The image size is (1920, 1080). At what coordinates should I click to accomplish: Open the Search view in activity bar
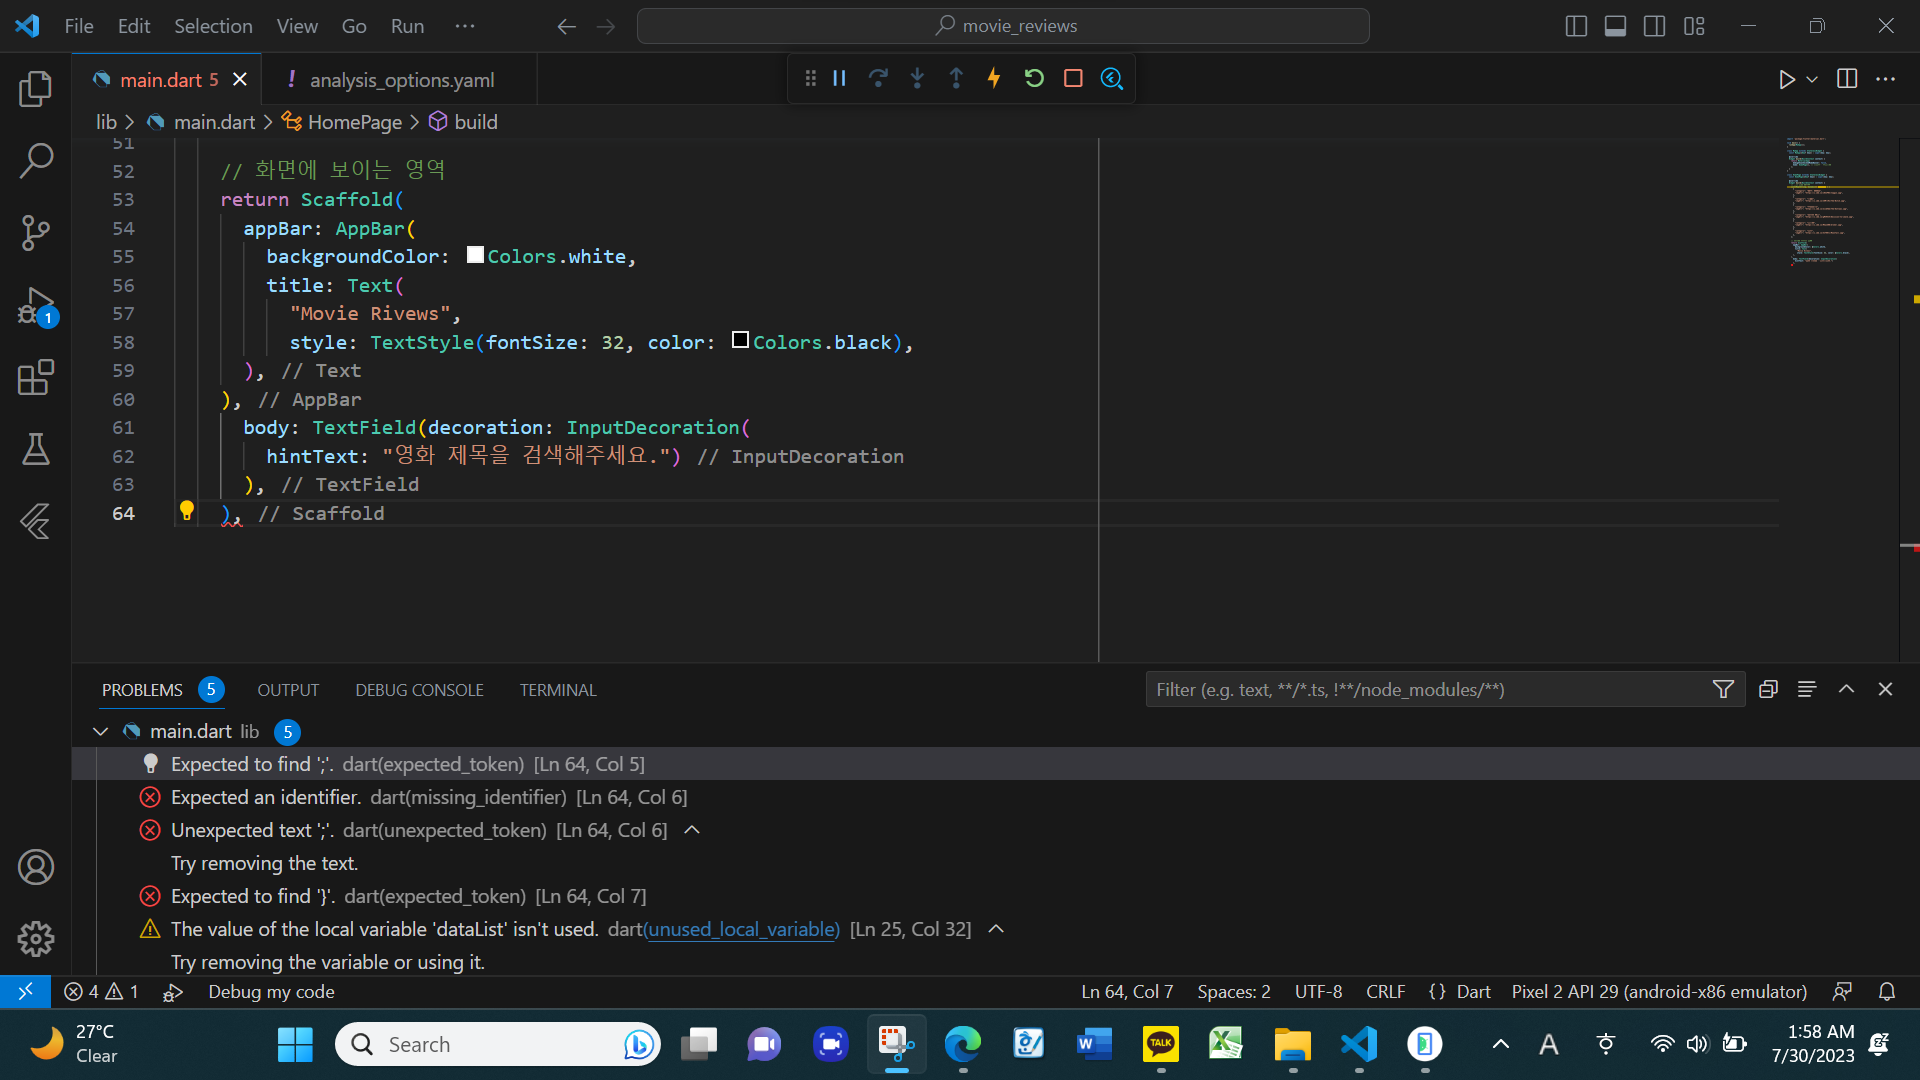tap(36, 160)
